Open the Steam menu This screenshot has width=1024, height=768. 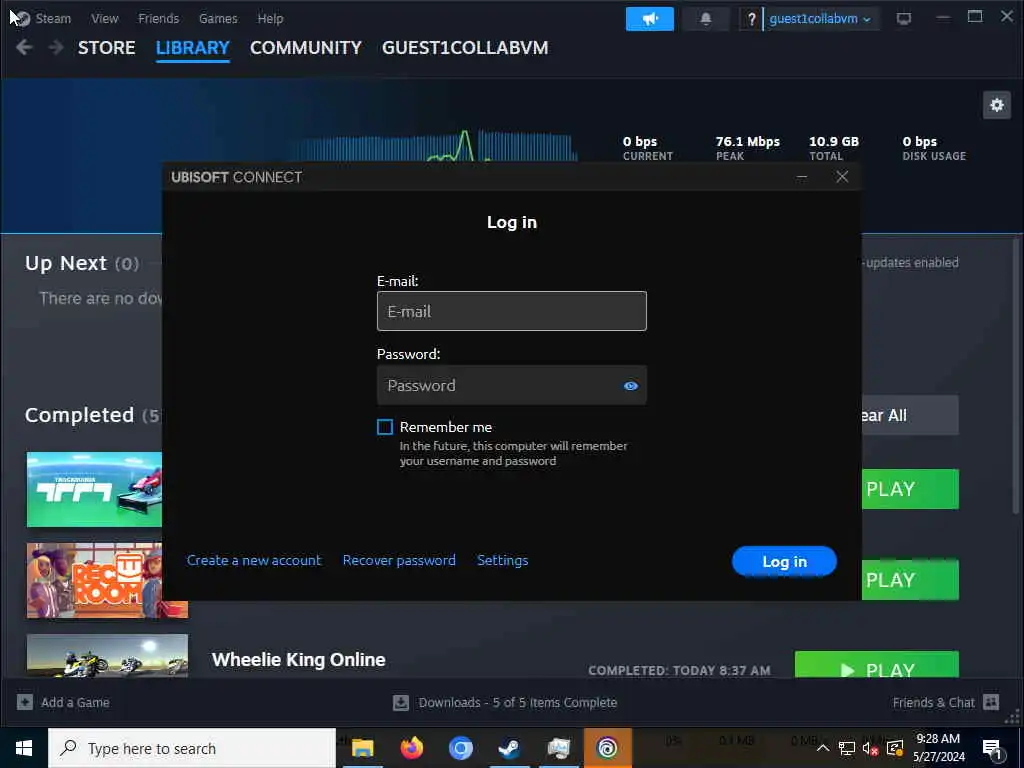[x=53, y=18]
